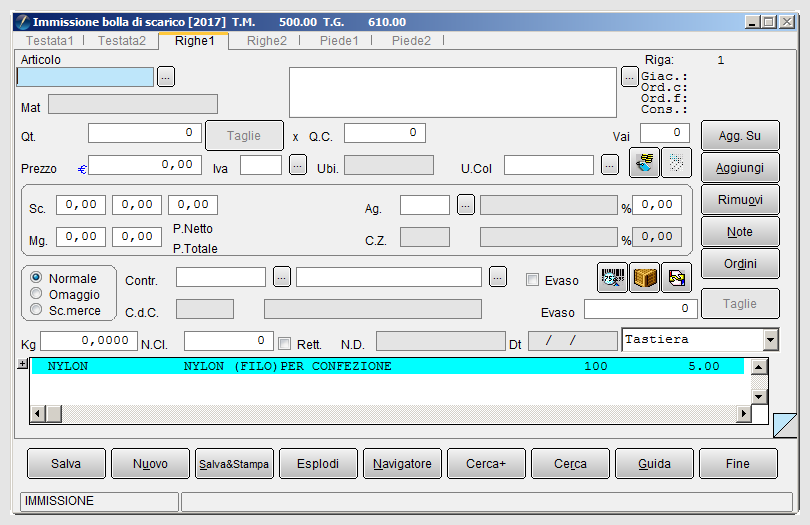
Task: Click the application icon in the title bar
Action: [22, 22]
